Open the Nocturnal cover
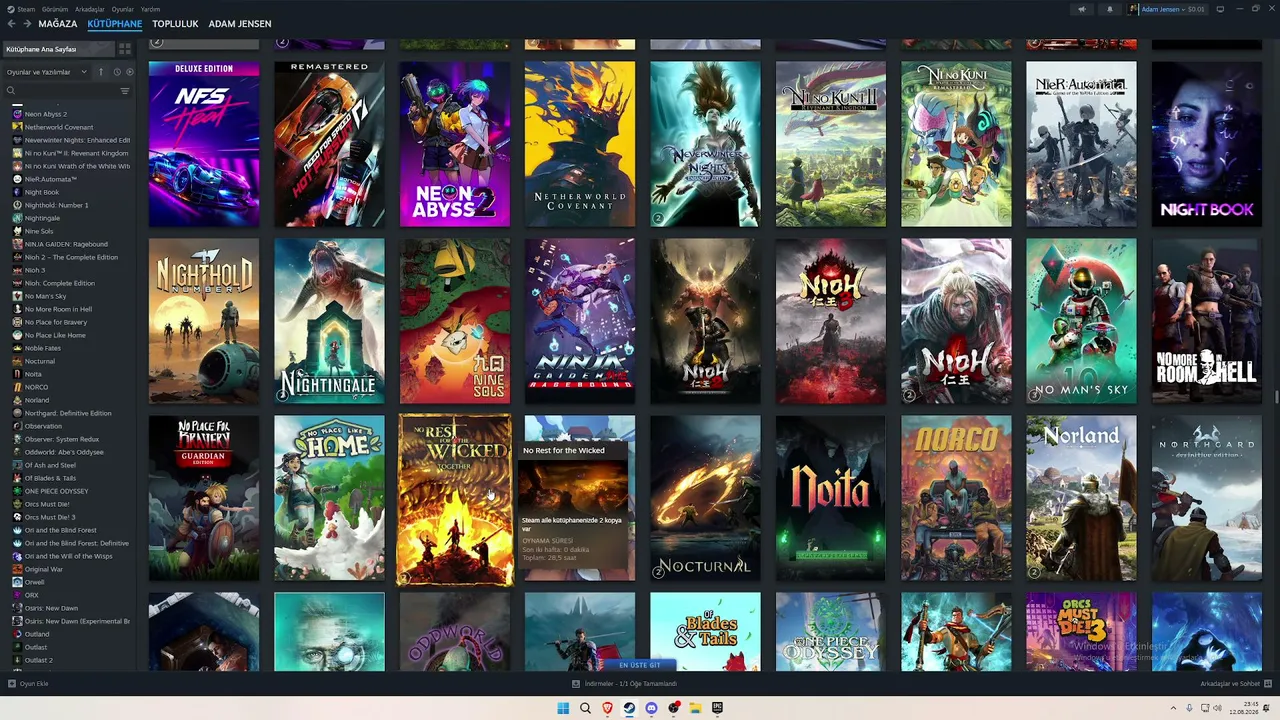The image size is (1280, 720). coord(705,498)
